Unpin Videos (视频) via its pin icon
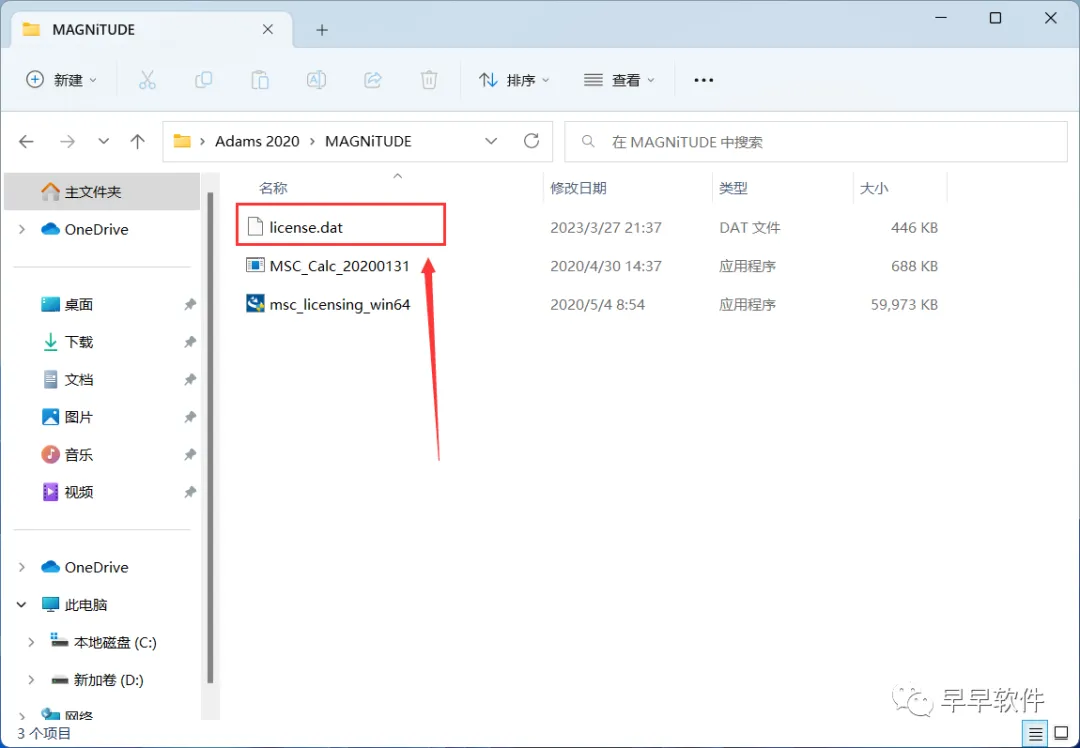The image size is (1080, 748). point(190,492)
